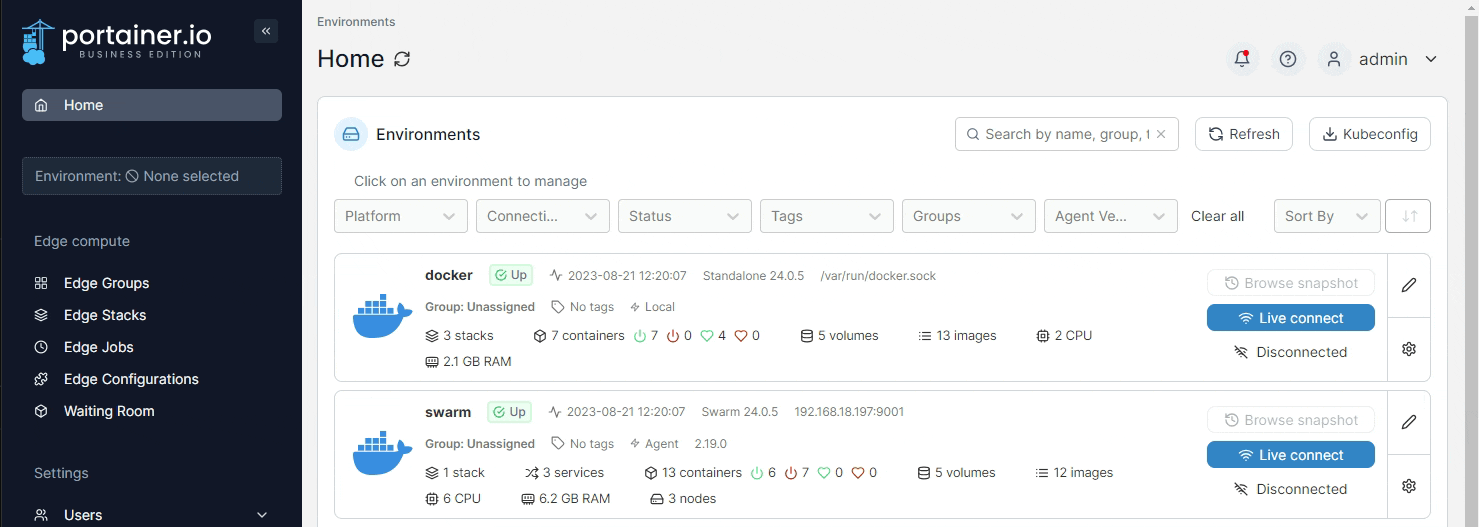Click the Edge Stacks layers icon

(x=41, y=315)
